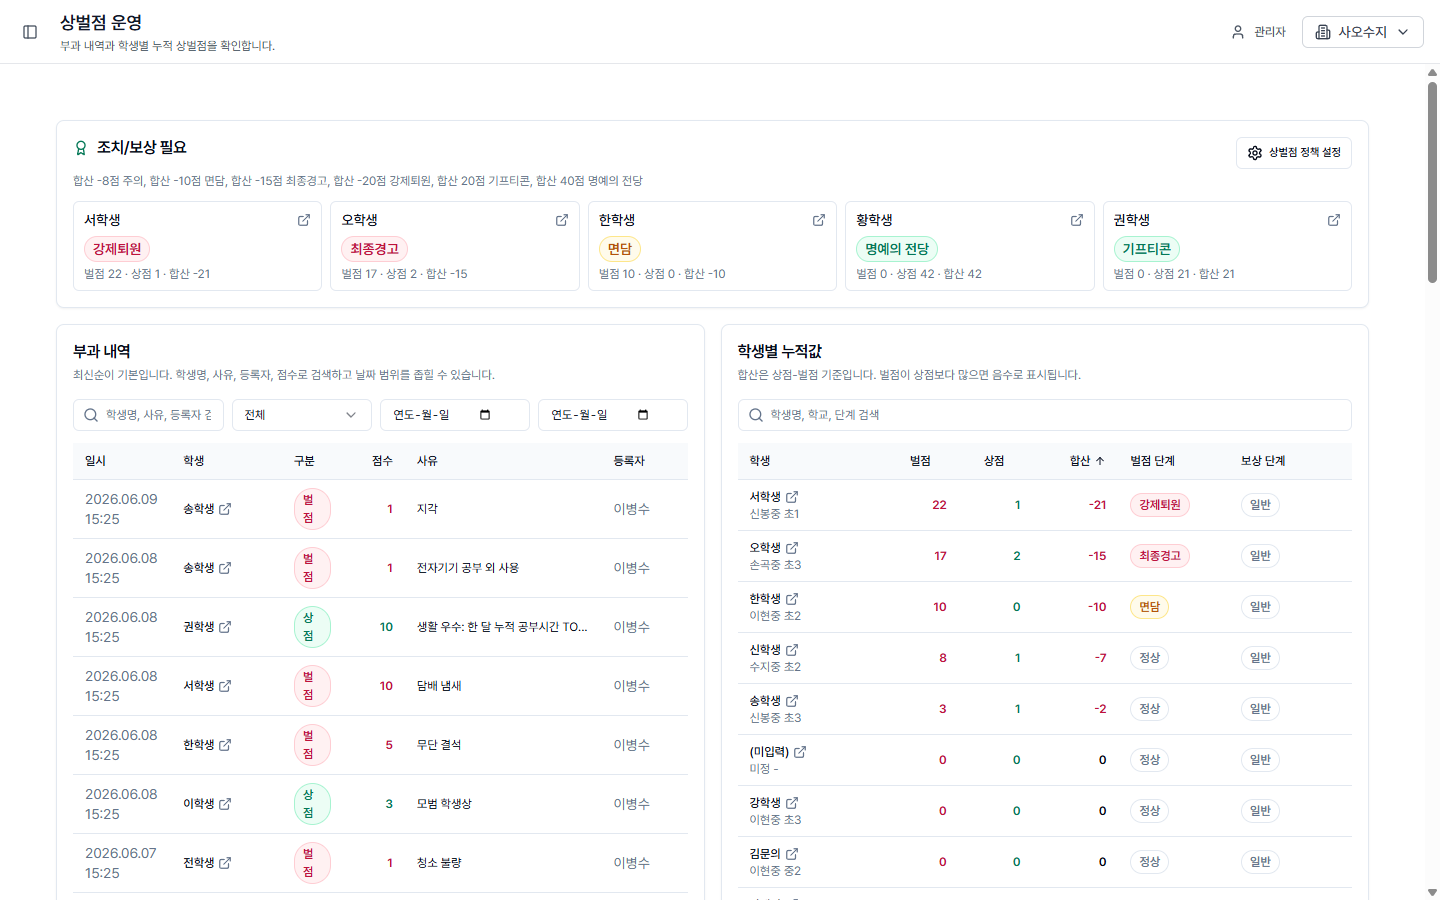Open 한학생 link in 학생별 누적값 table

pyautogui.click(x=774, y=599)
